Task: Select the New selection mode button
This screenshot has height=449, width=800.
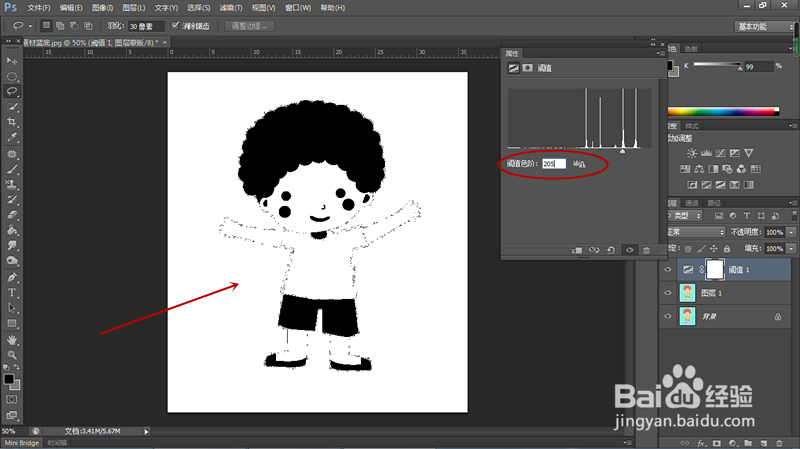Action: [x=46, y=26]
